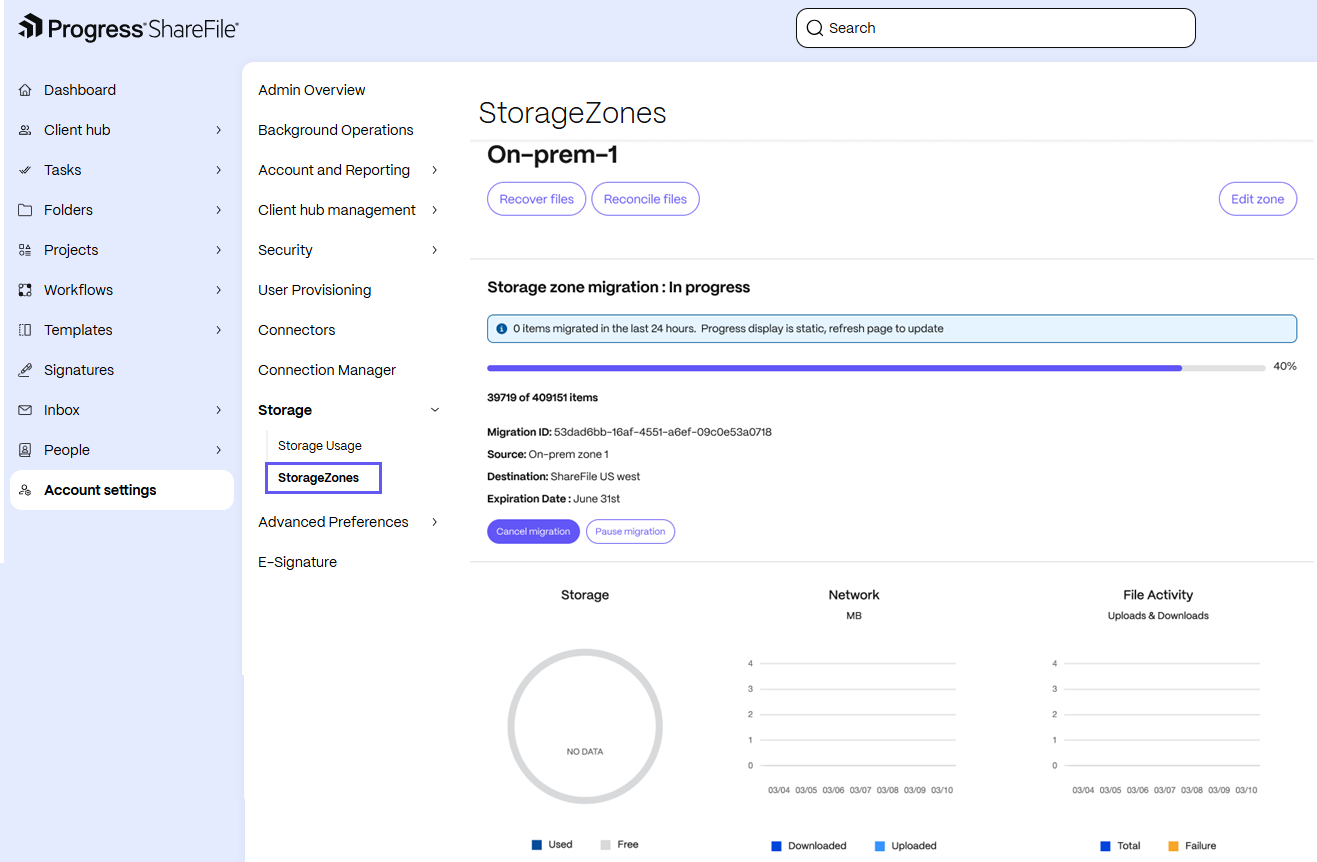
Task: Expand the Tasks sidebar chevron
Action: click(219, 170)
